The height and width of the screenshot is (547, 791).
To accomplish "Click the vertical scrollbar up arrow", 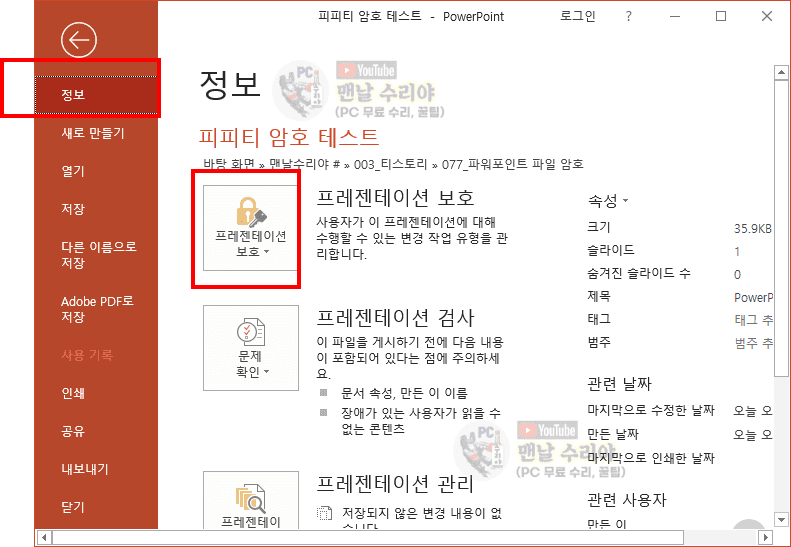I will tap(781, 73).
